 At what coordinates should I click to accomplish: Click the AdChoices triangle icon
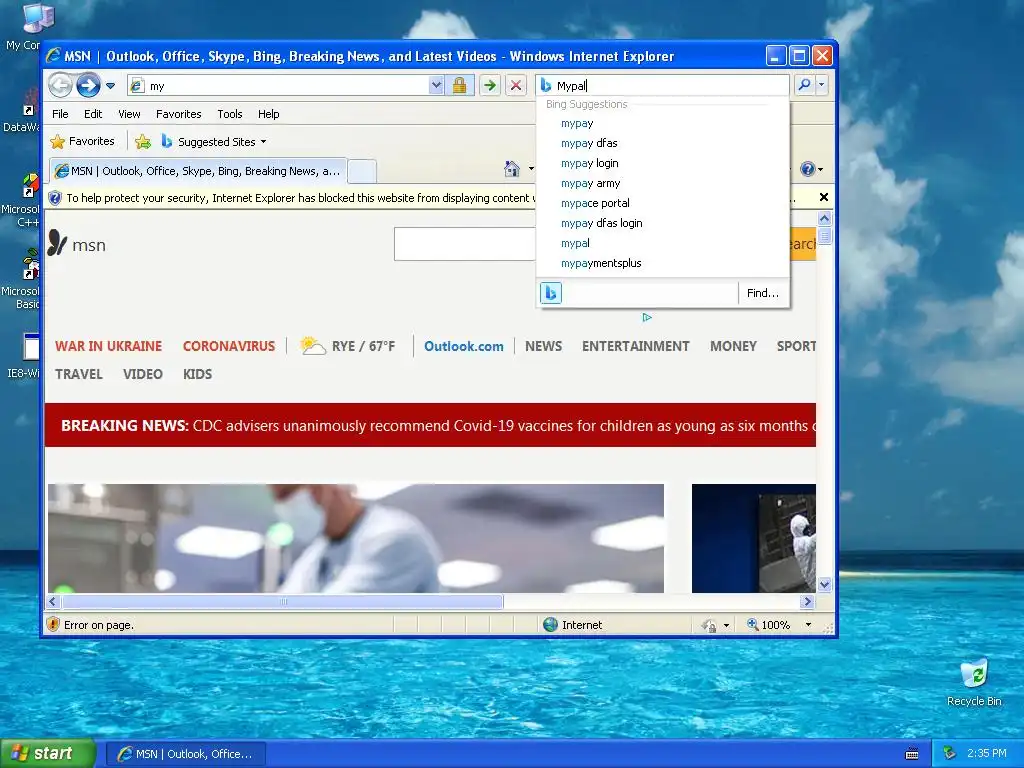[x=647, y=317]
